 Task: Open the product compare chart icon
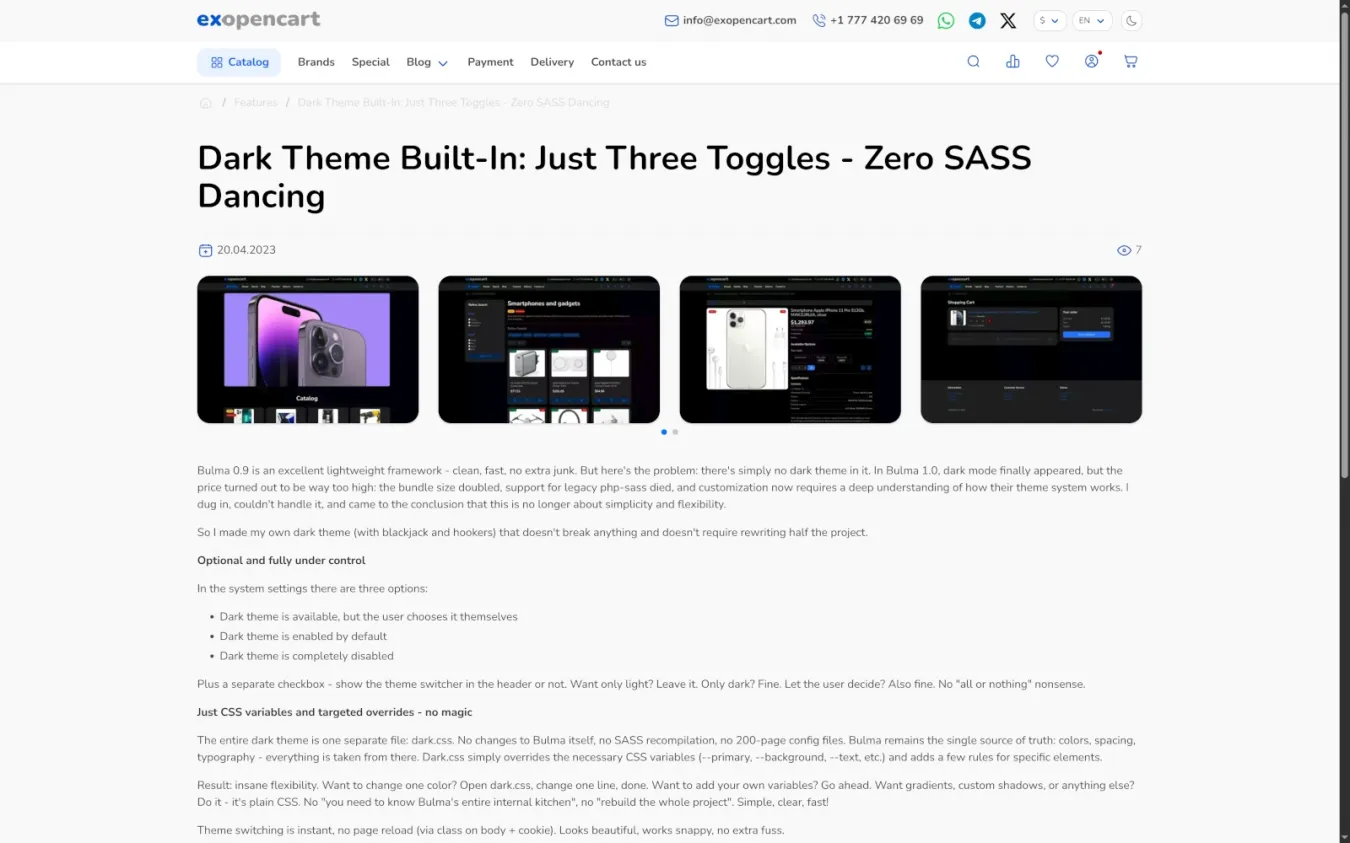(x=1013, y=62)
